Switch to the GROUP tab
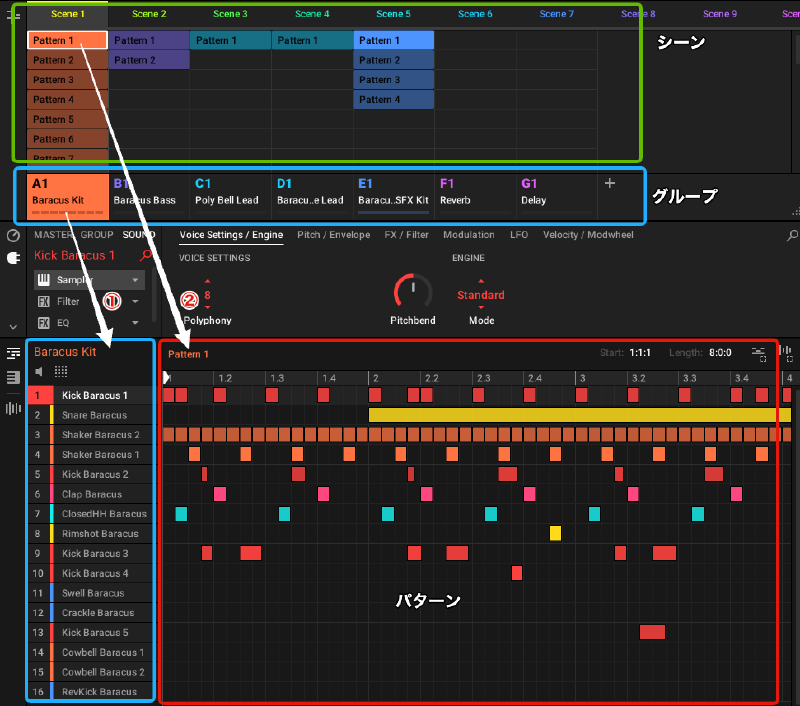This screenshot has width=800, height=706. coord(97,235)
